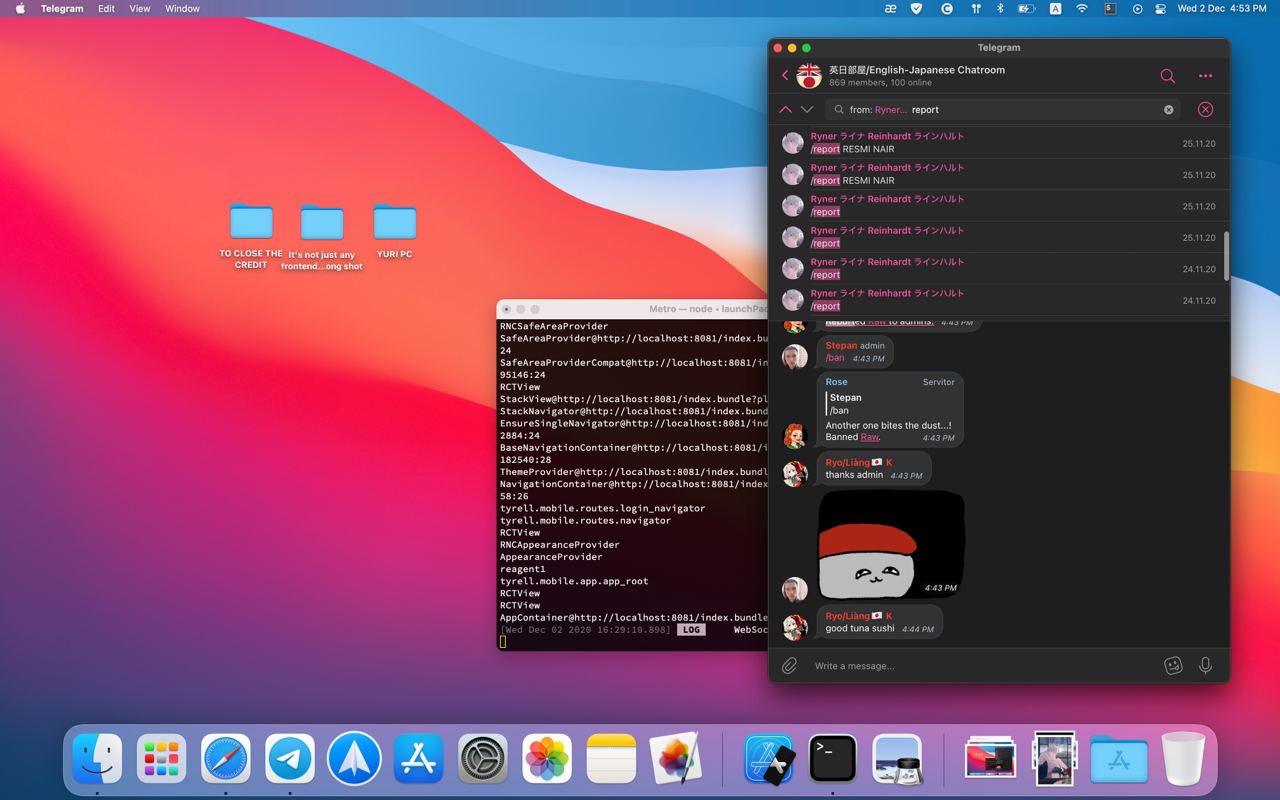The image size is (1280, 800).
Task: Open App Store from the Dock
Action: [418, 758]
